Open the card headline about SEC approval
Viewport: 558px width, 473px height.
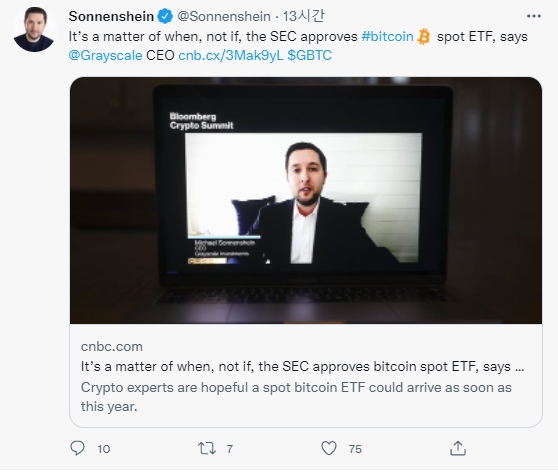302,366
